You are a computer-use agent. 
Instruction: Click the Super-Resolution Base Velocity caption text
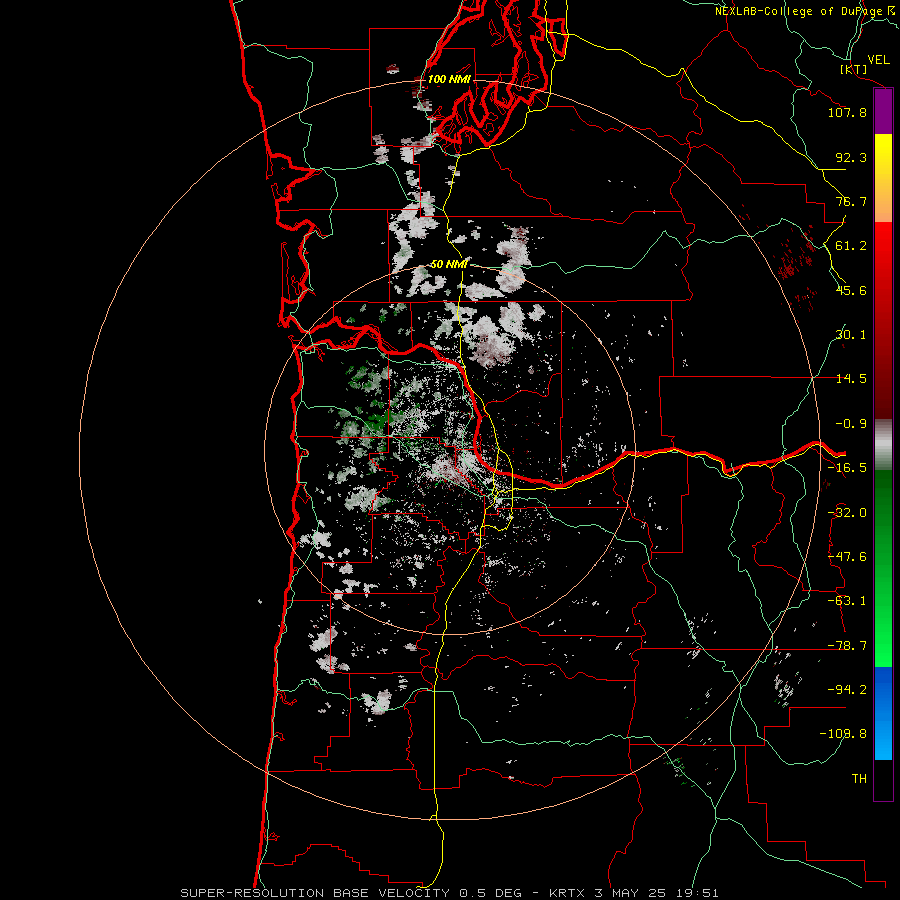pyautogui.click(x=449, y=893)
